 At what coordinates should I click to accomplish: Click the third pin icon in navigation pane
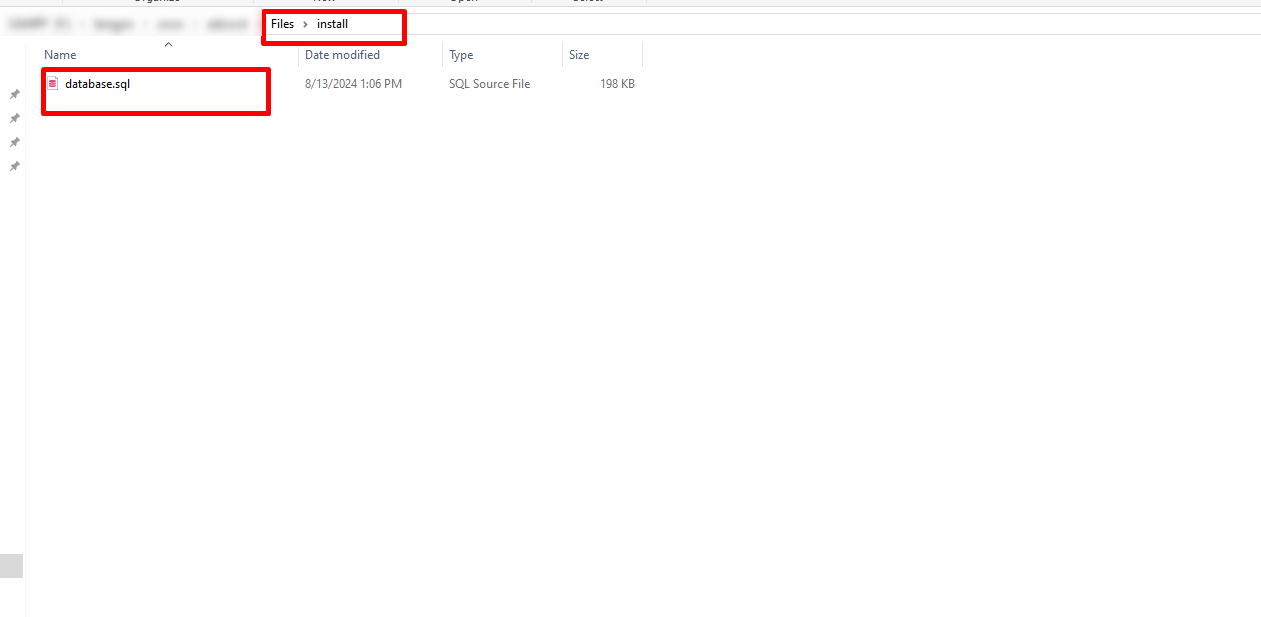pyautogui.click(x=15, y=142)
